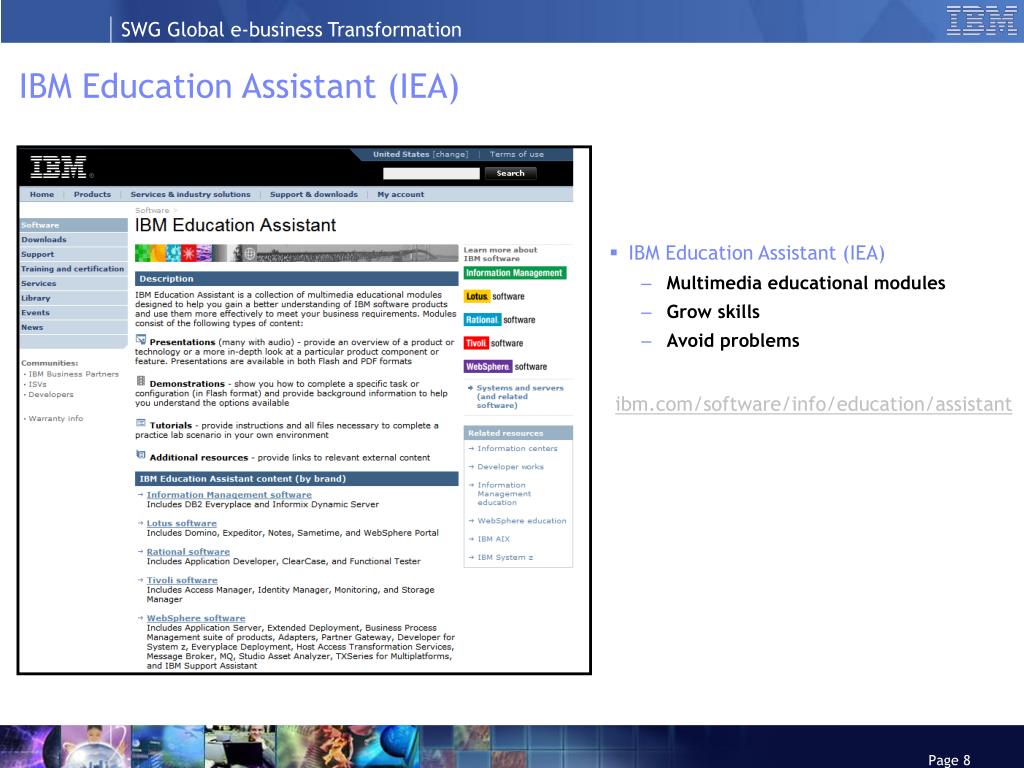Open Systems and servers (and related software)
Image resolution: width=1024 pixels, height=768 pixels.
pyautogui.click(x=519, y=396)
